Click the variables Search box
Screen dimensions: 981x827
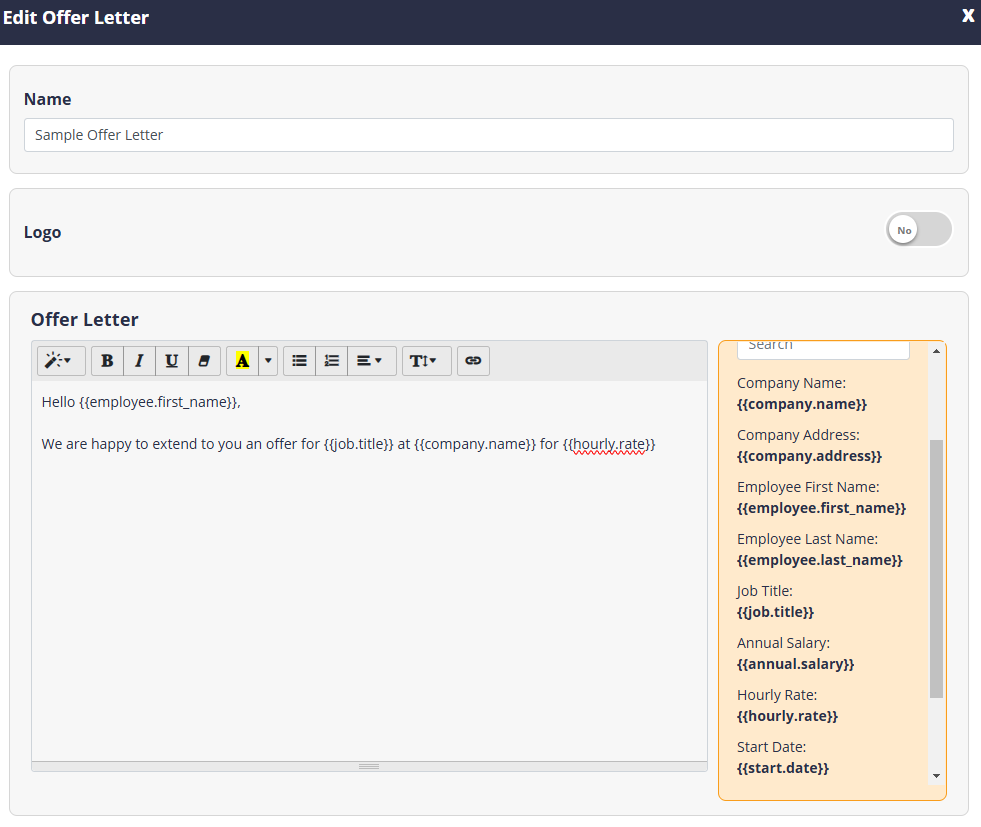click(822, 347)
